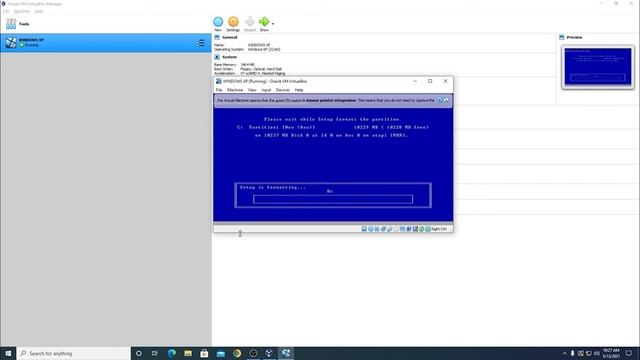640x360 pixels.
Task: Open File Explorer from the taskbar
Action: pyautogui.click(x=188, y=353)
